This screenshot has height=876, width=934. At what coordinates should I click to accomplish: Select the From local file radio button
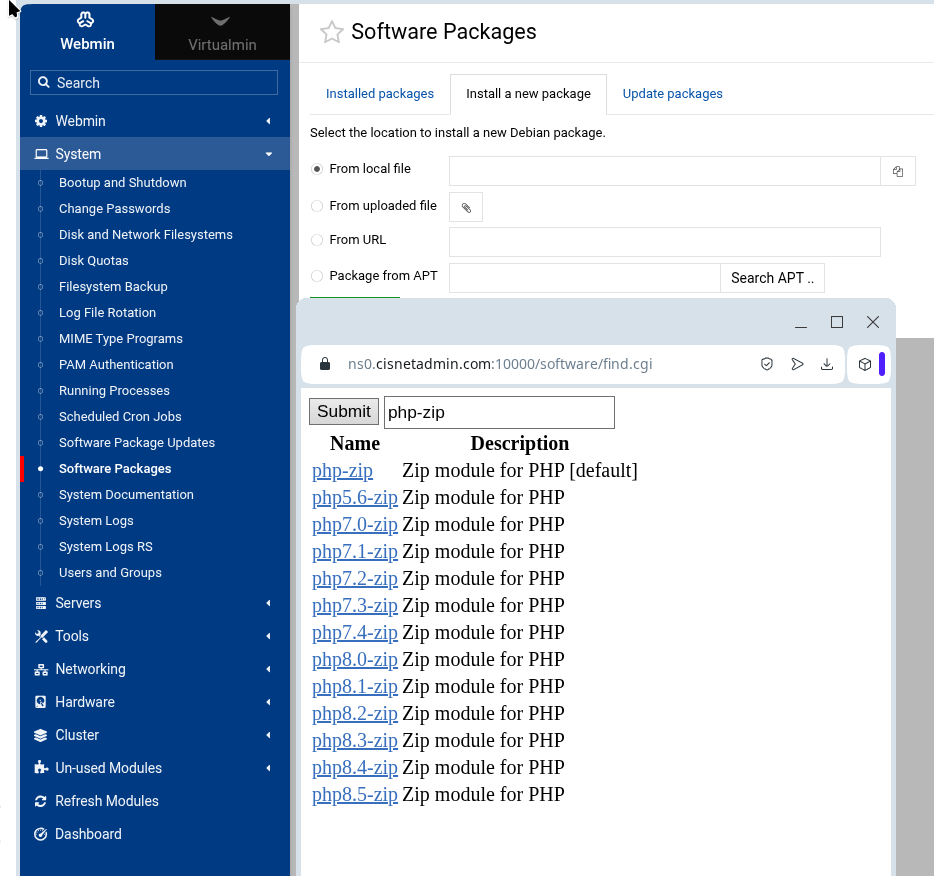tap(317, 169)
